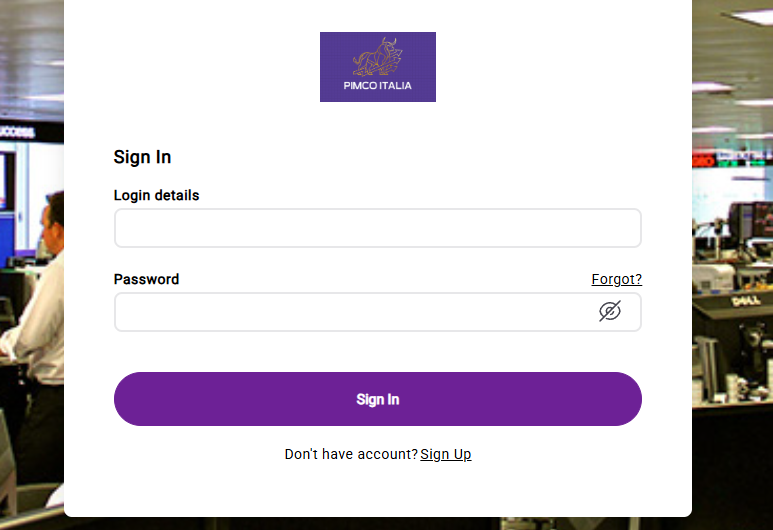773x530 pixels.
Task: Click the Login details field label
Action: point(156,195)
